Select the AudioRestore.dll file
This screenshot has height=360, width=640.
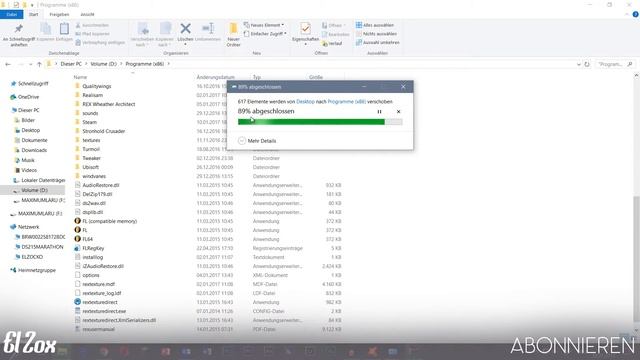pyautogui.click(x=97, y=185)
